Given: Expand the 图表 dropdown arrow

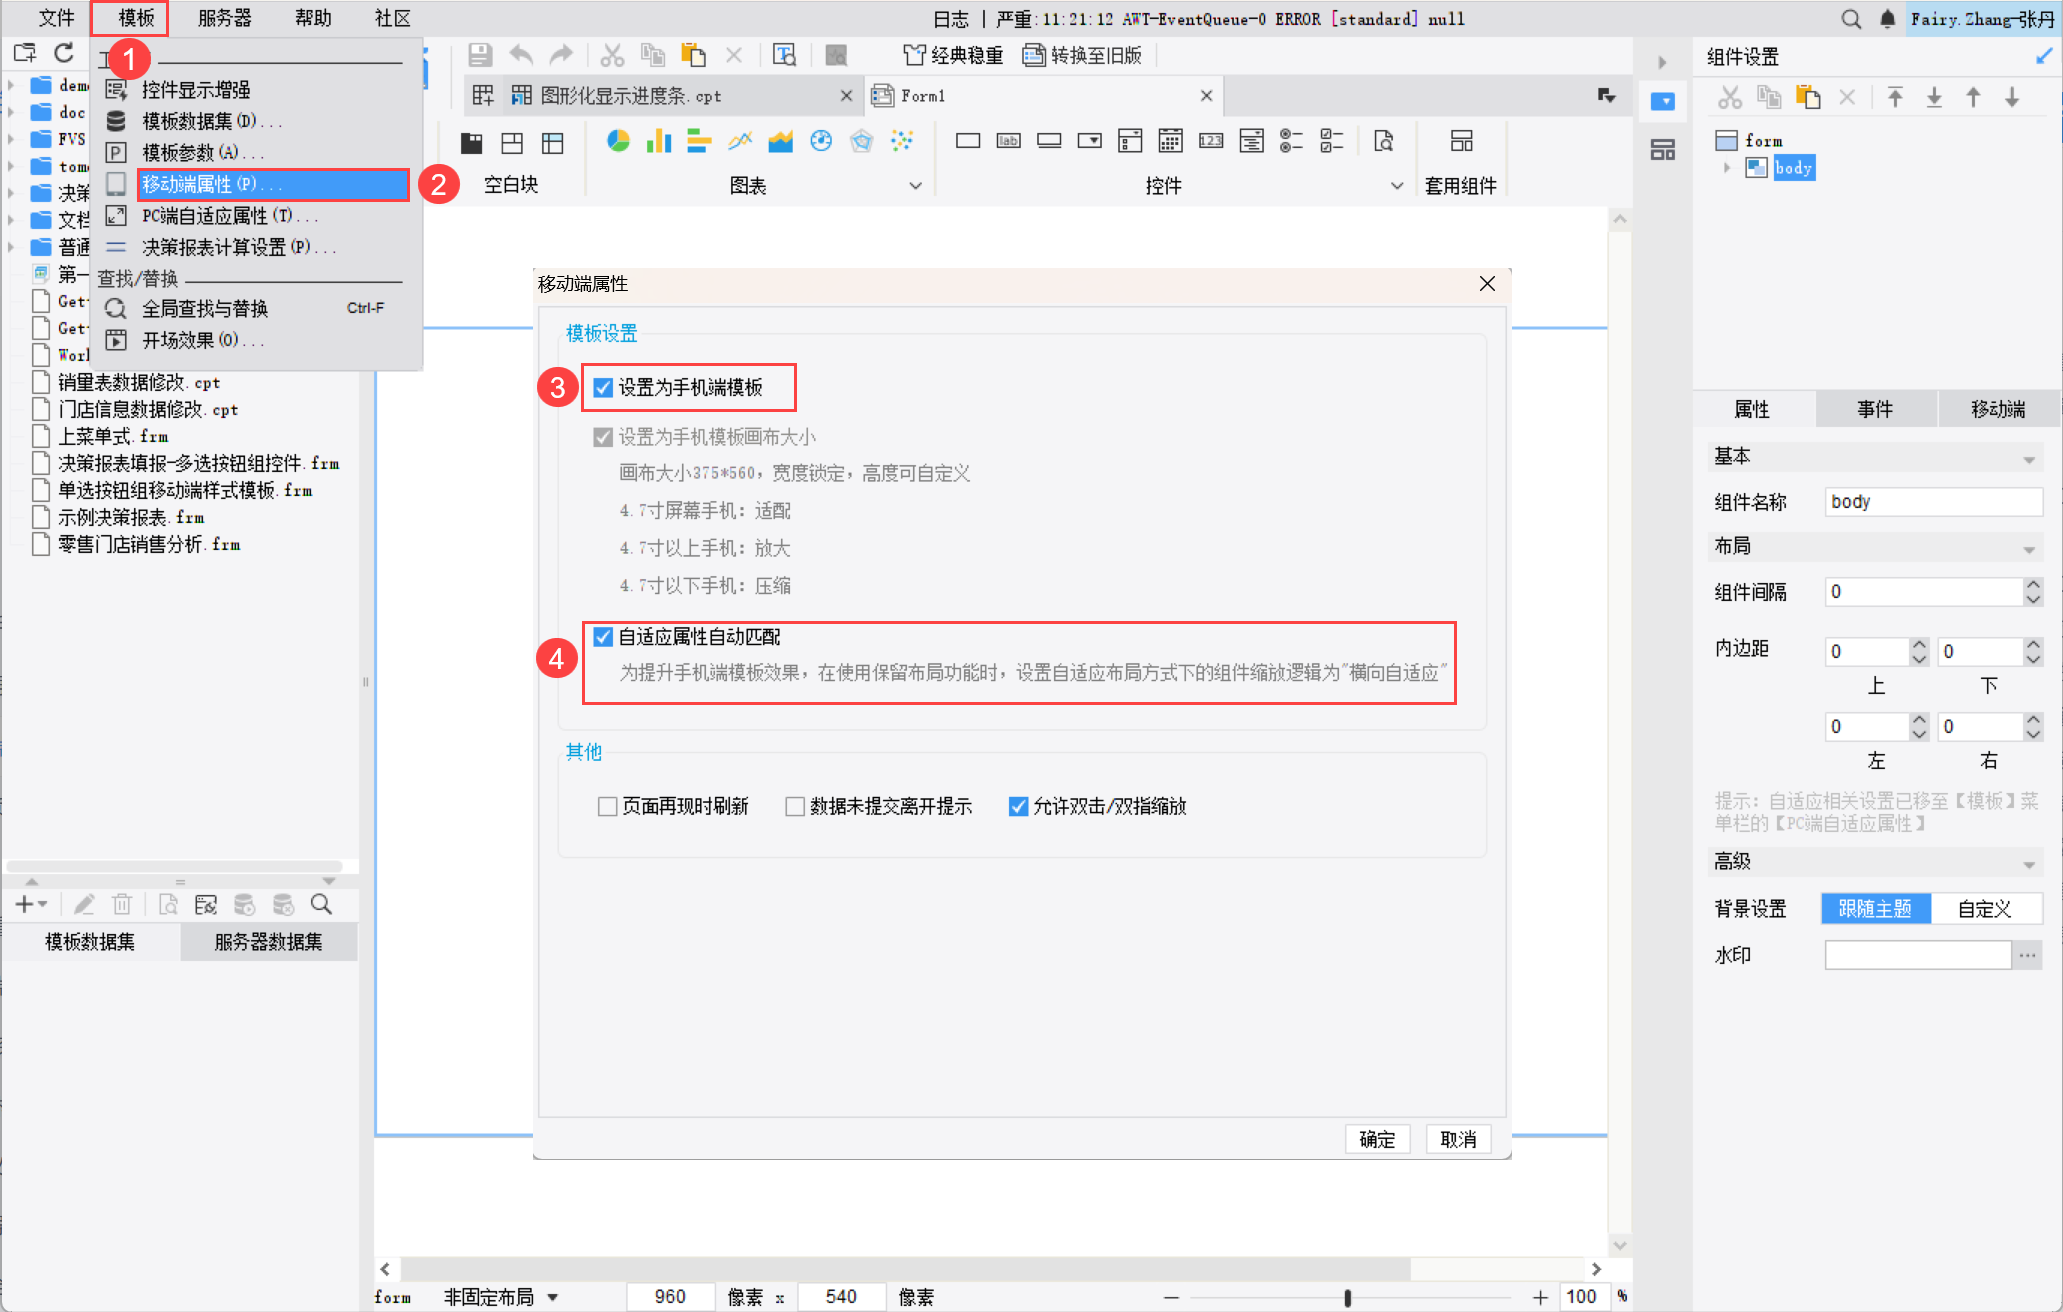Looking at the screenshot, I should pos(915,186).
